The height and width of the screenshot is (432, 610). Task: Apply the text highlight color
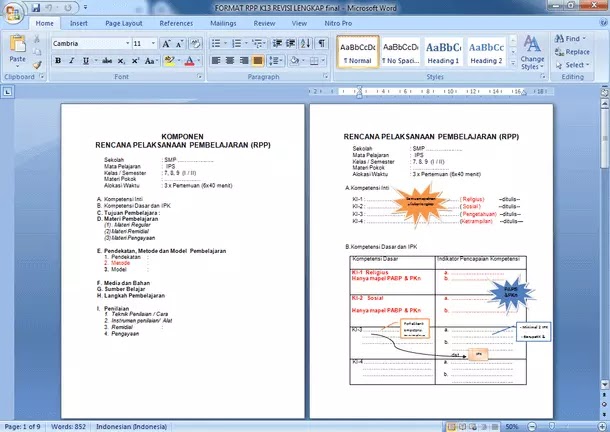click(x=170, y=61)
